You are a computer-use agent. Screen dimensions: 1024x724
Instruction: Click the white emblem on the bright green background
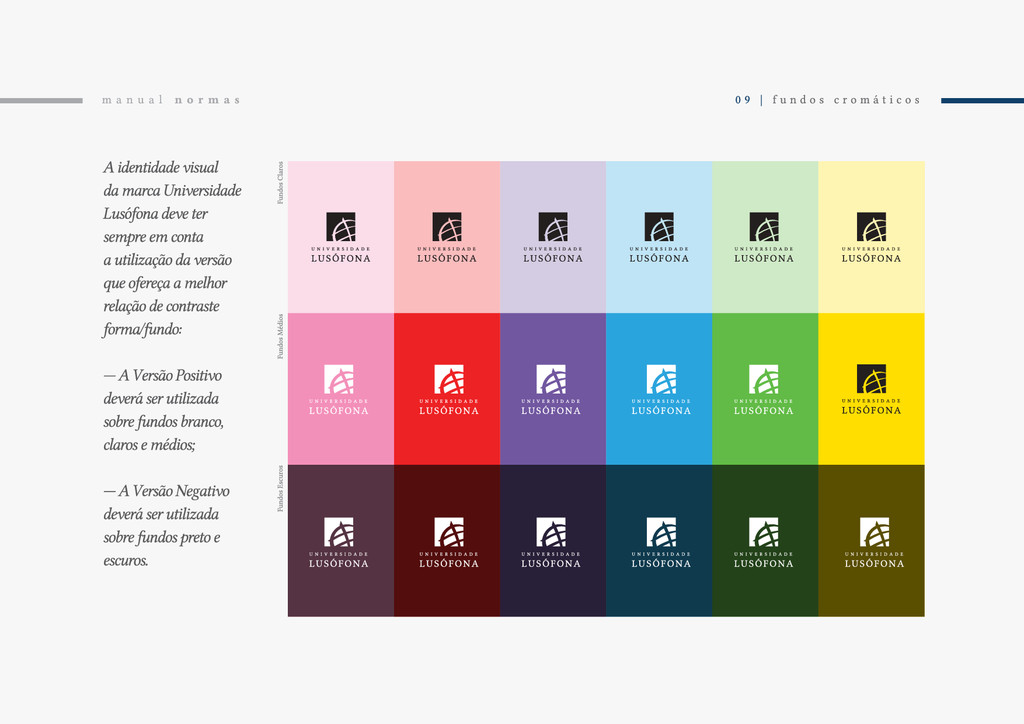pyautogui.click(x=764, y=379)
